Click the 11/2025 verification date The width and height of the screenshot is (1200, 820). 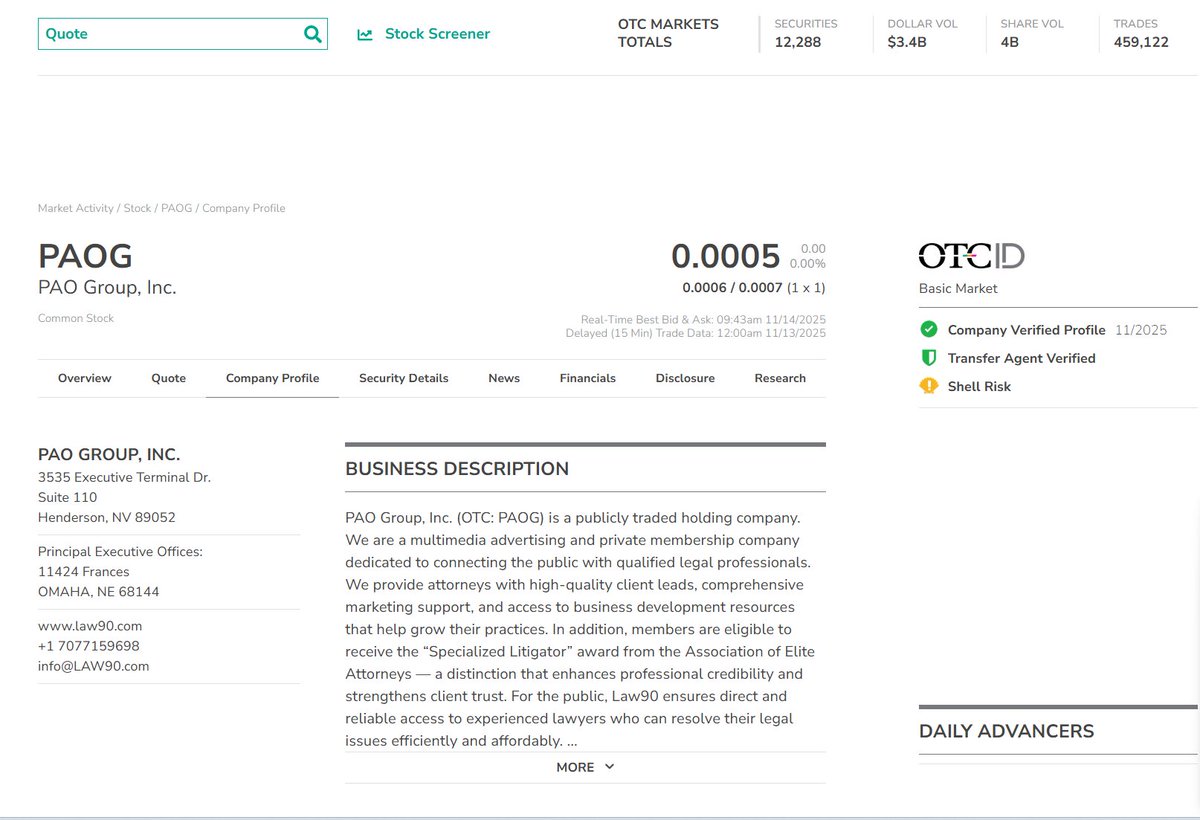pyautogui.click(x=1141, y=330)
